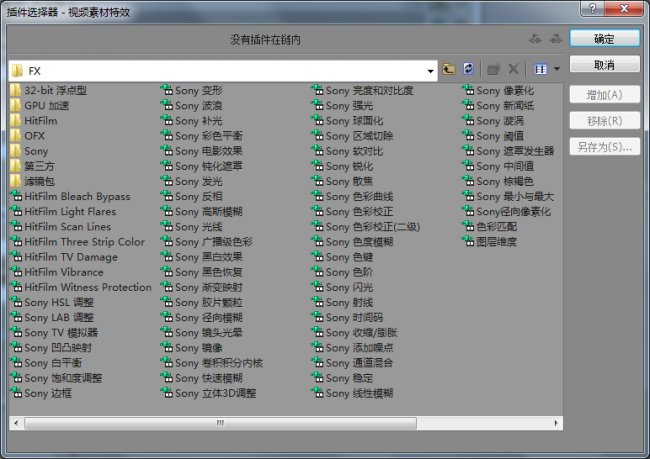
Task: Select the 图层维度 entry
Action: point(490,242)
